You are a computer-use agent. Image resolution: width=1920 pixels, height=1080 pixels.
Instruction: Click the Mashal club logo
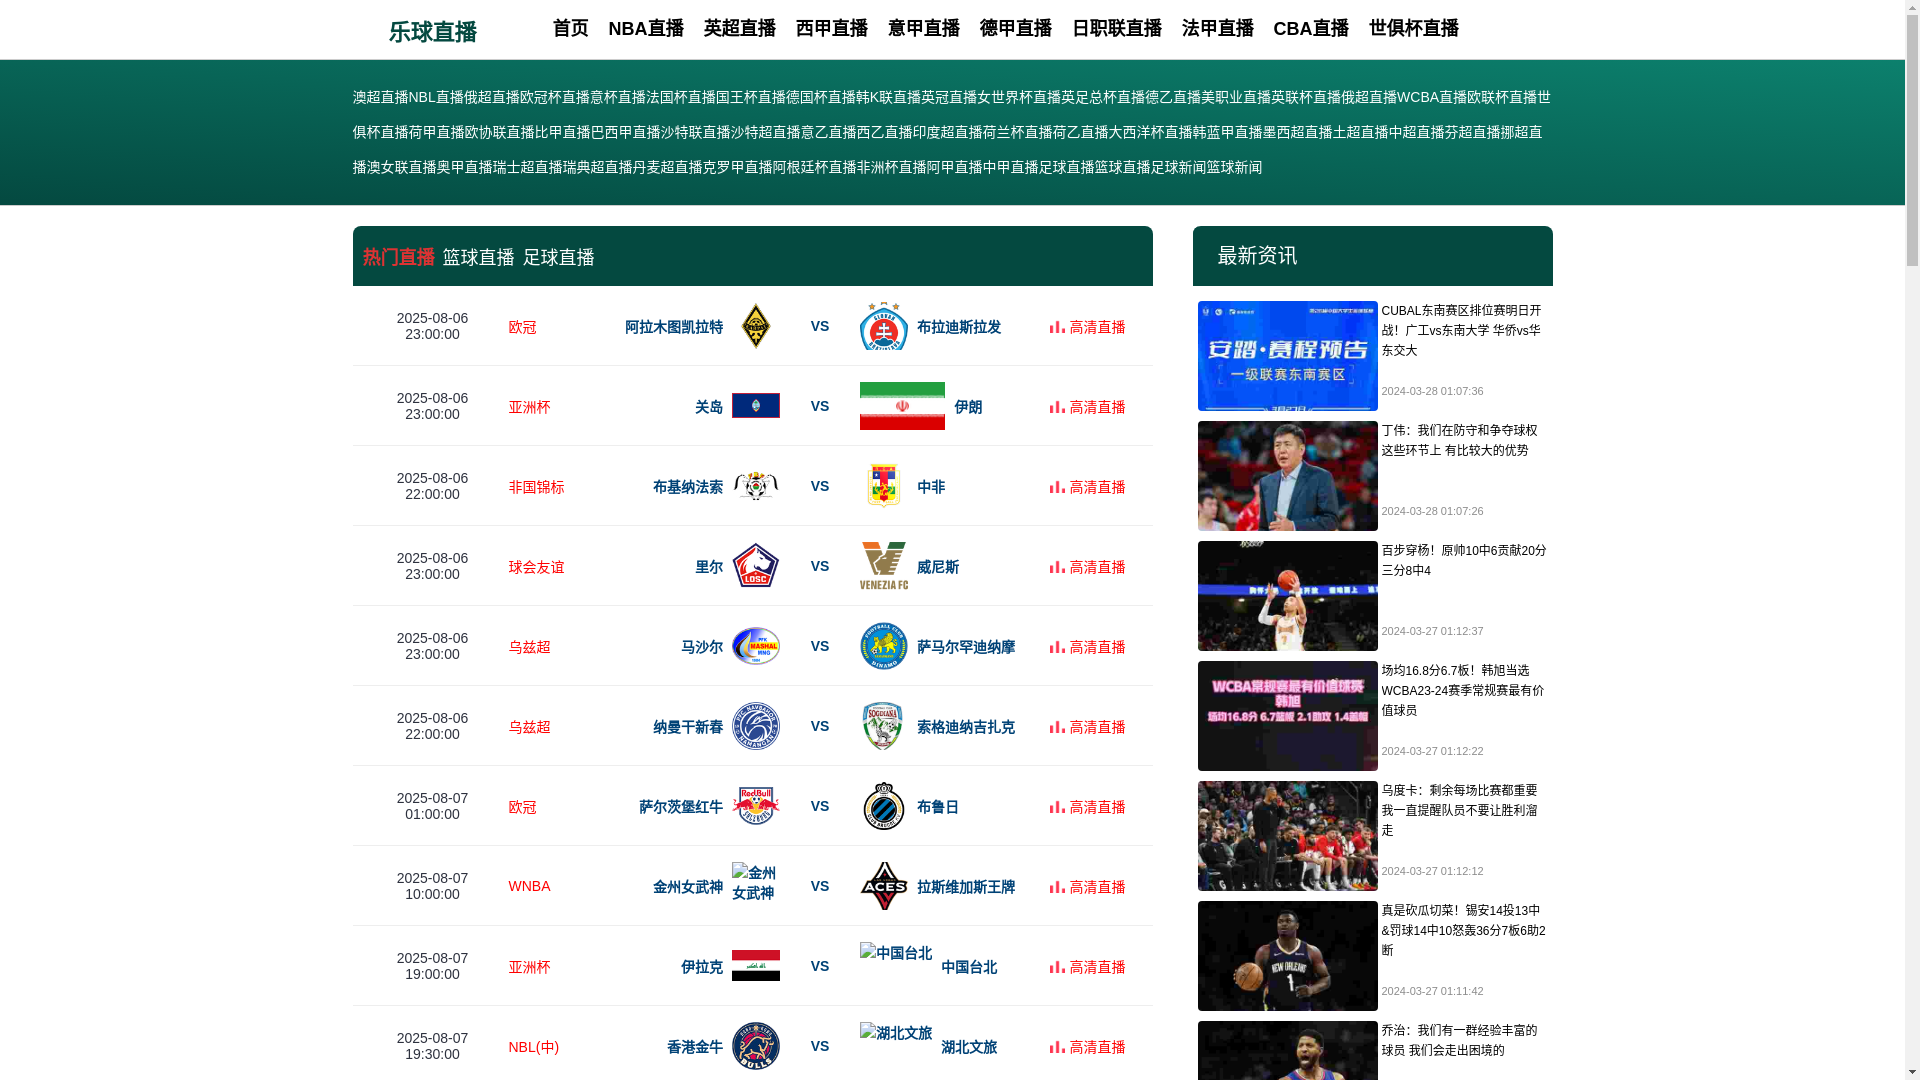tap(755, 646)
